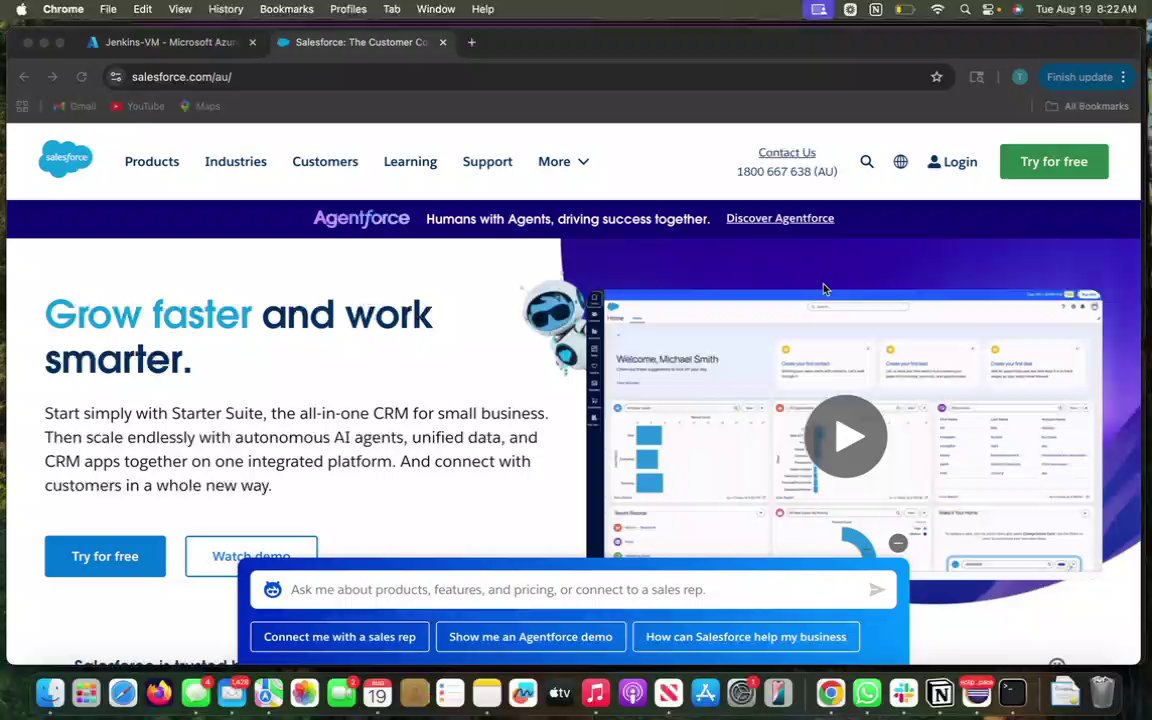The height and width of the screenshot is (720, 1152).
Task: Open the Terminal app in the Dock
Action: pyautogui.click(x=1012, y=693)
